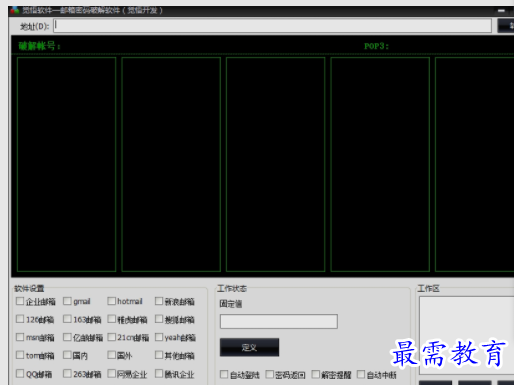Viewport: 514px width, 385px height.
Task: Click the 地址(D) address input field
Action: point(272,26)
